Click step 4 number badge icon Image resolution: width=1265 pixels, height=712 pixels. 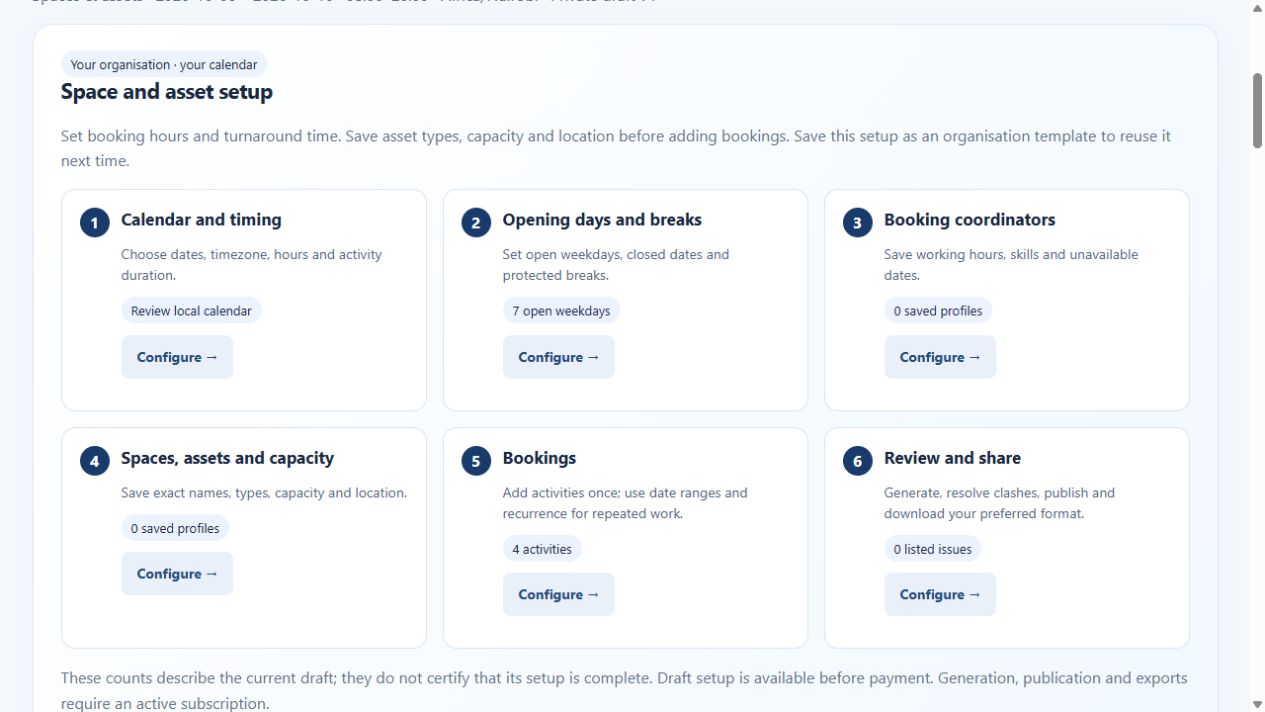pos(95,461)
